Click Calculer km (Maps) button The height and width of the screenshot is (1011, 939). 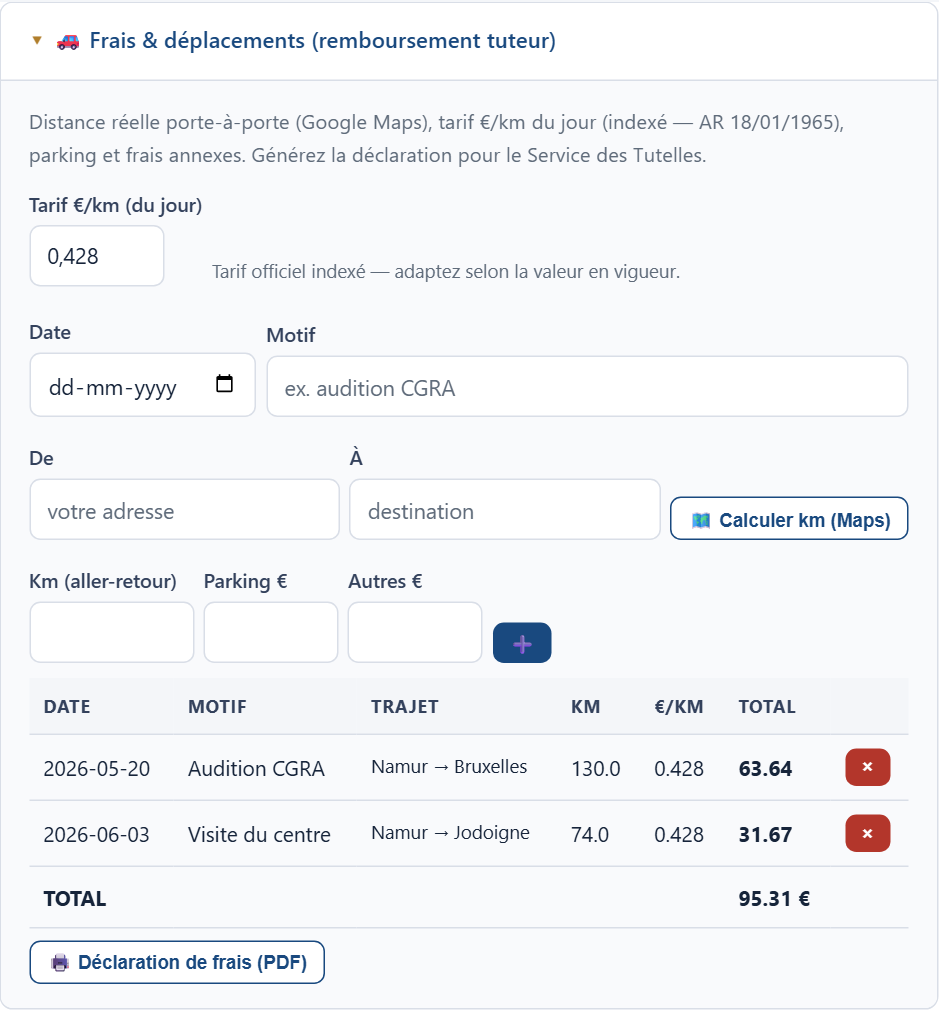tap(789, 518)
